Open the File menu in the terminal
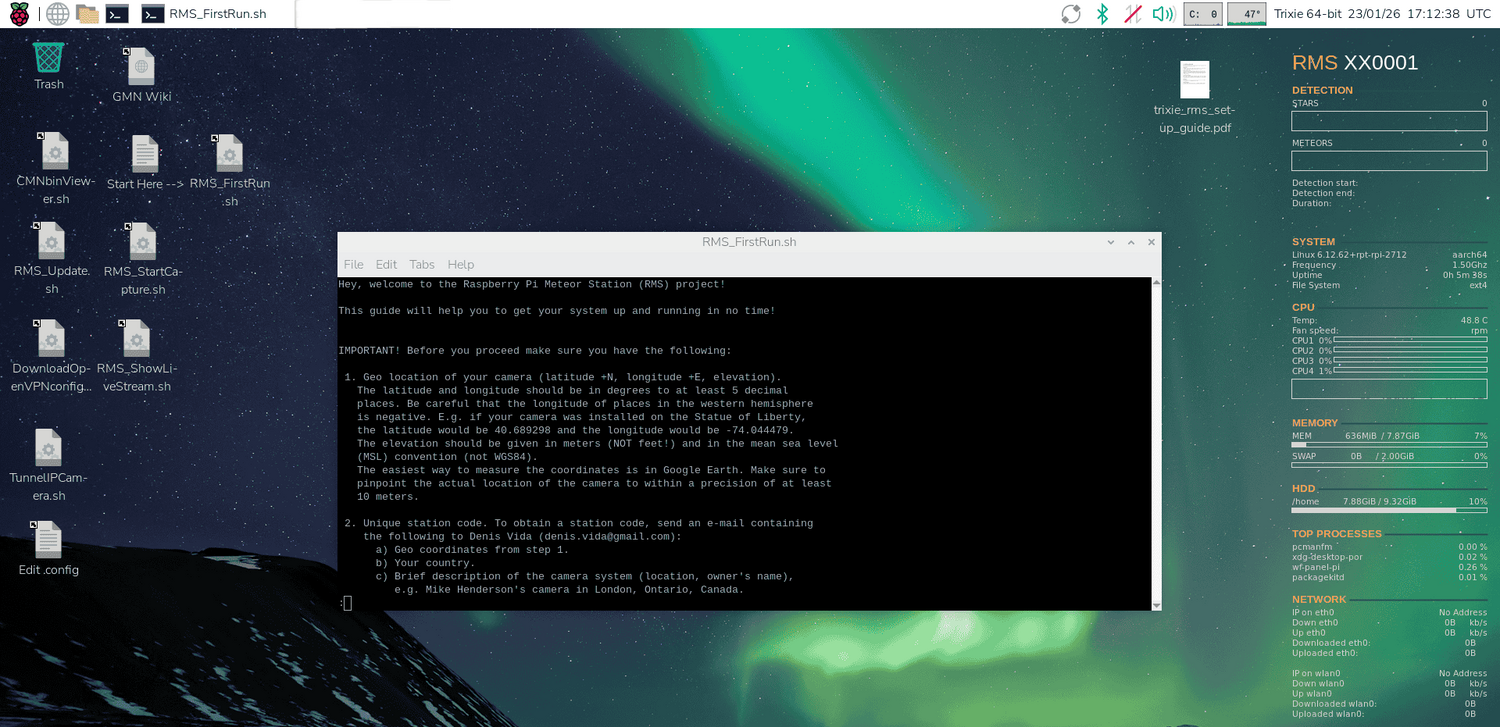This screenshot has width=1500, height=727. tap(354, 265)
